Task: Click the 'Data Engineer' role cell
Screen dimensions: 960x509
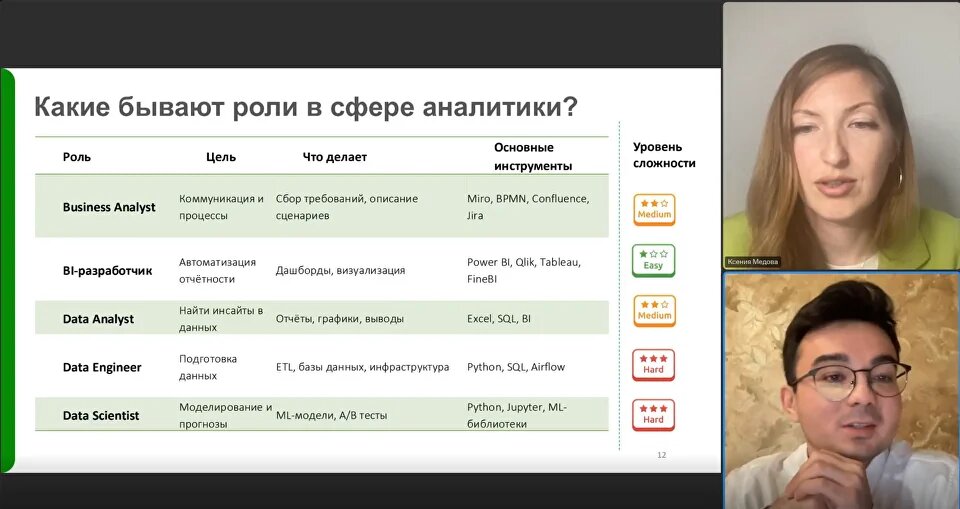Action: [x=102, y=368]
